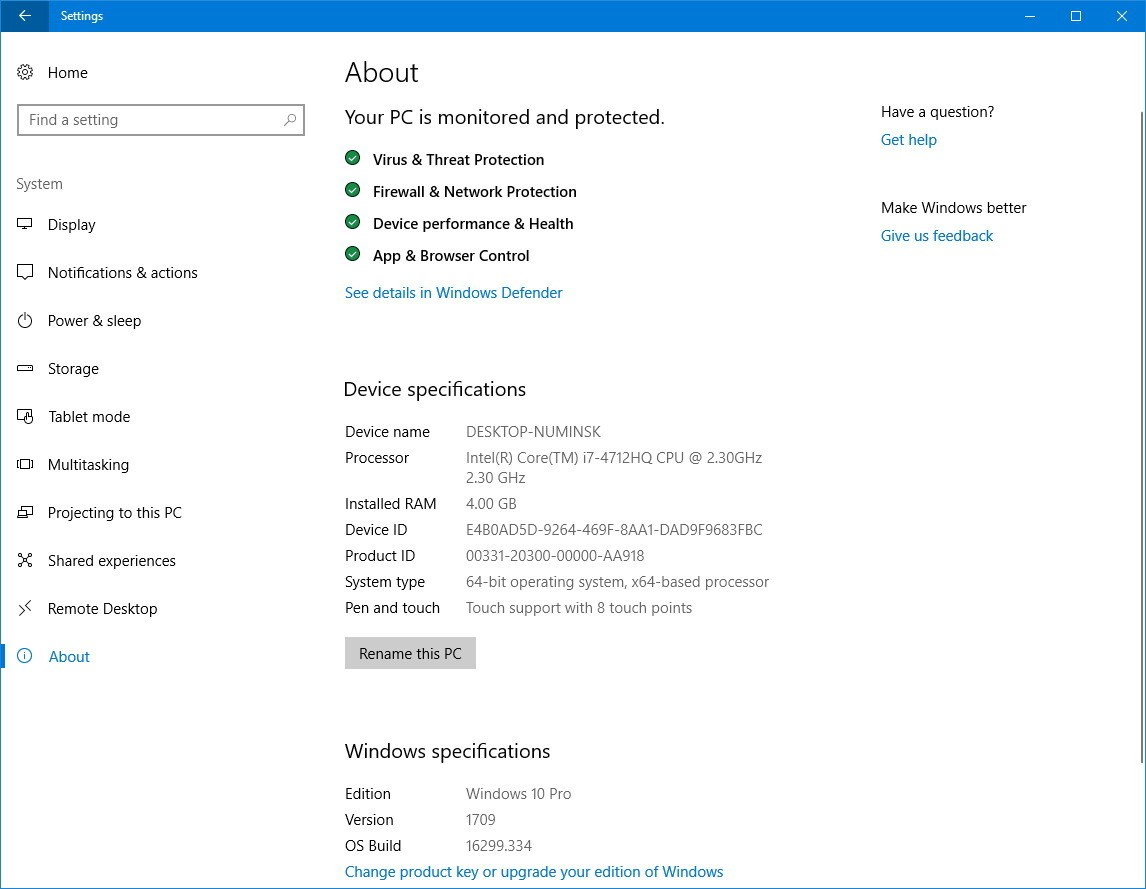Viewport: 1146px width, 889px height.
Task: Click system type 64-bit operating system text
Action: pos(617,582)
